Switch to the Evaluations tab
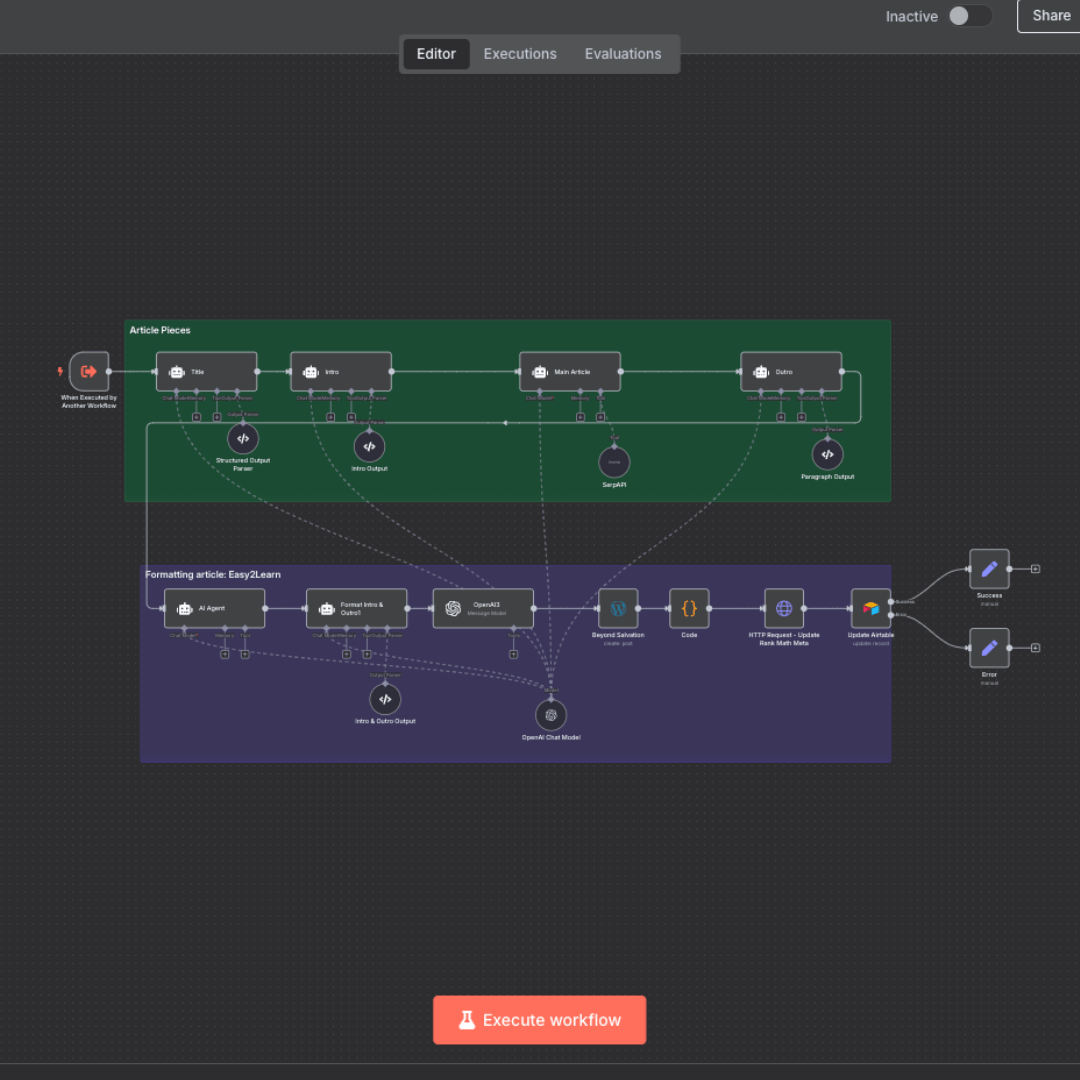Viewport: 1080px width, 1080px height. (x=623, y=54)
